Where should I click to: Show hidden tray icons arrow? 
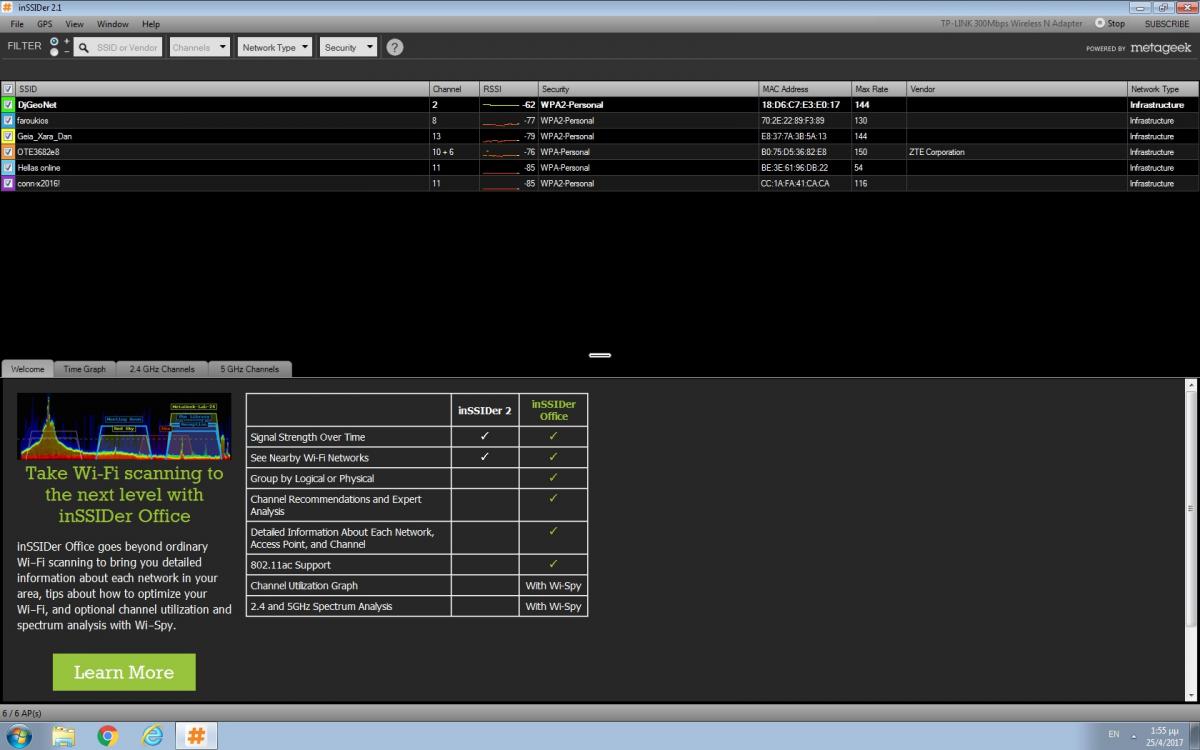tap(1134, 735)
